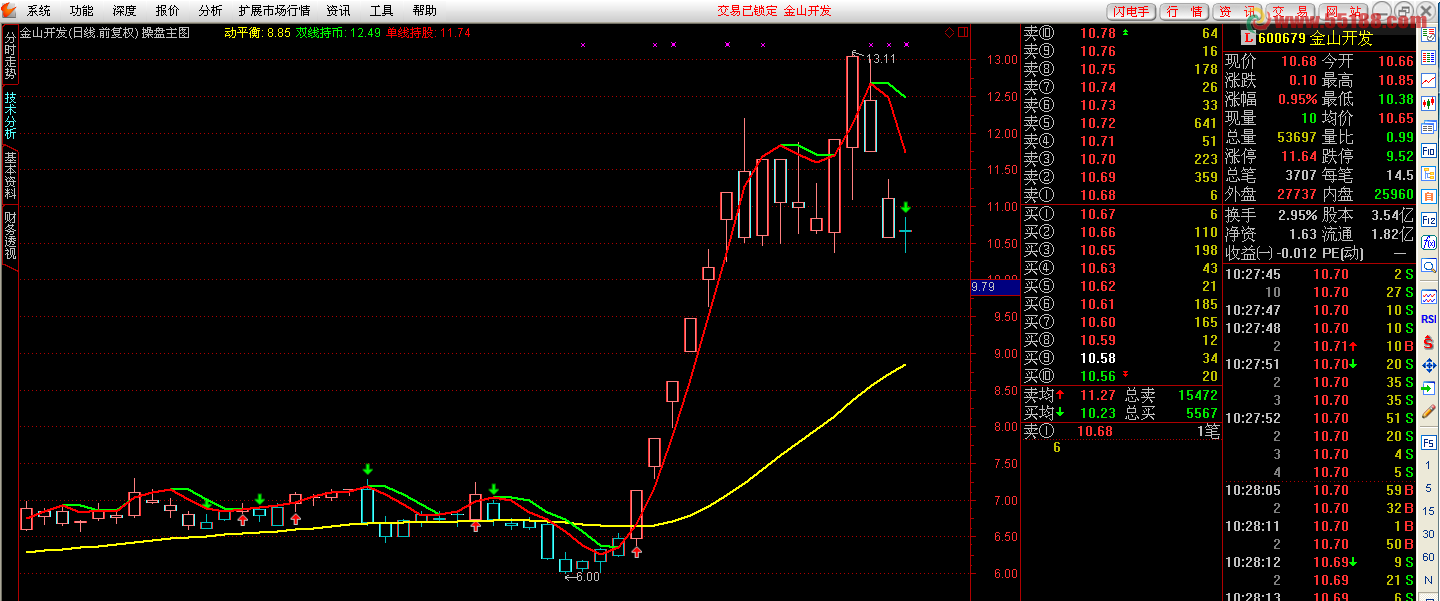Image resolution: width=1440 pixels, height=601 pixels.
Task: Click the 卖① price 10.68 row
Action: pos(1121,195)
